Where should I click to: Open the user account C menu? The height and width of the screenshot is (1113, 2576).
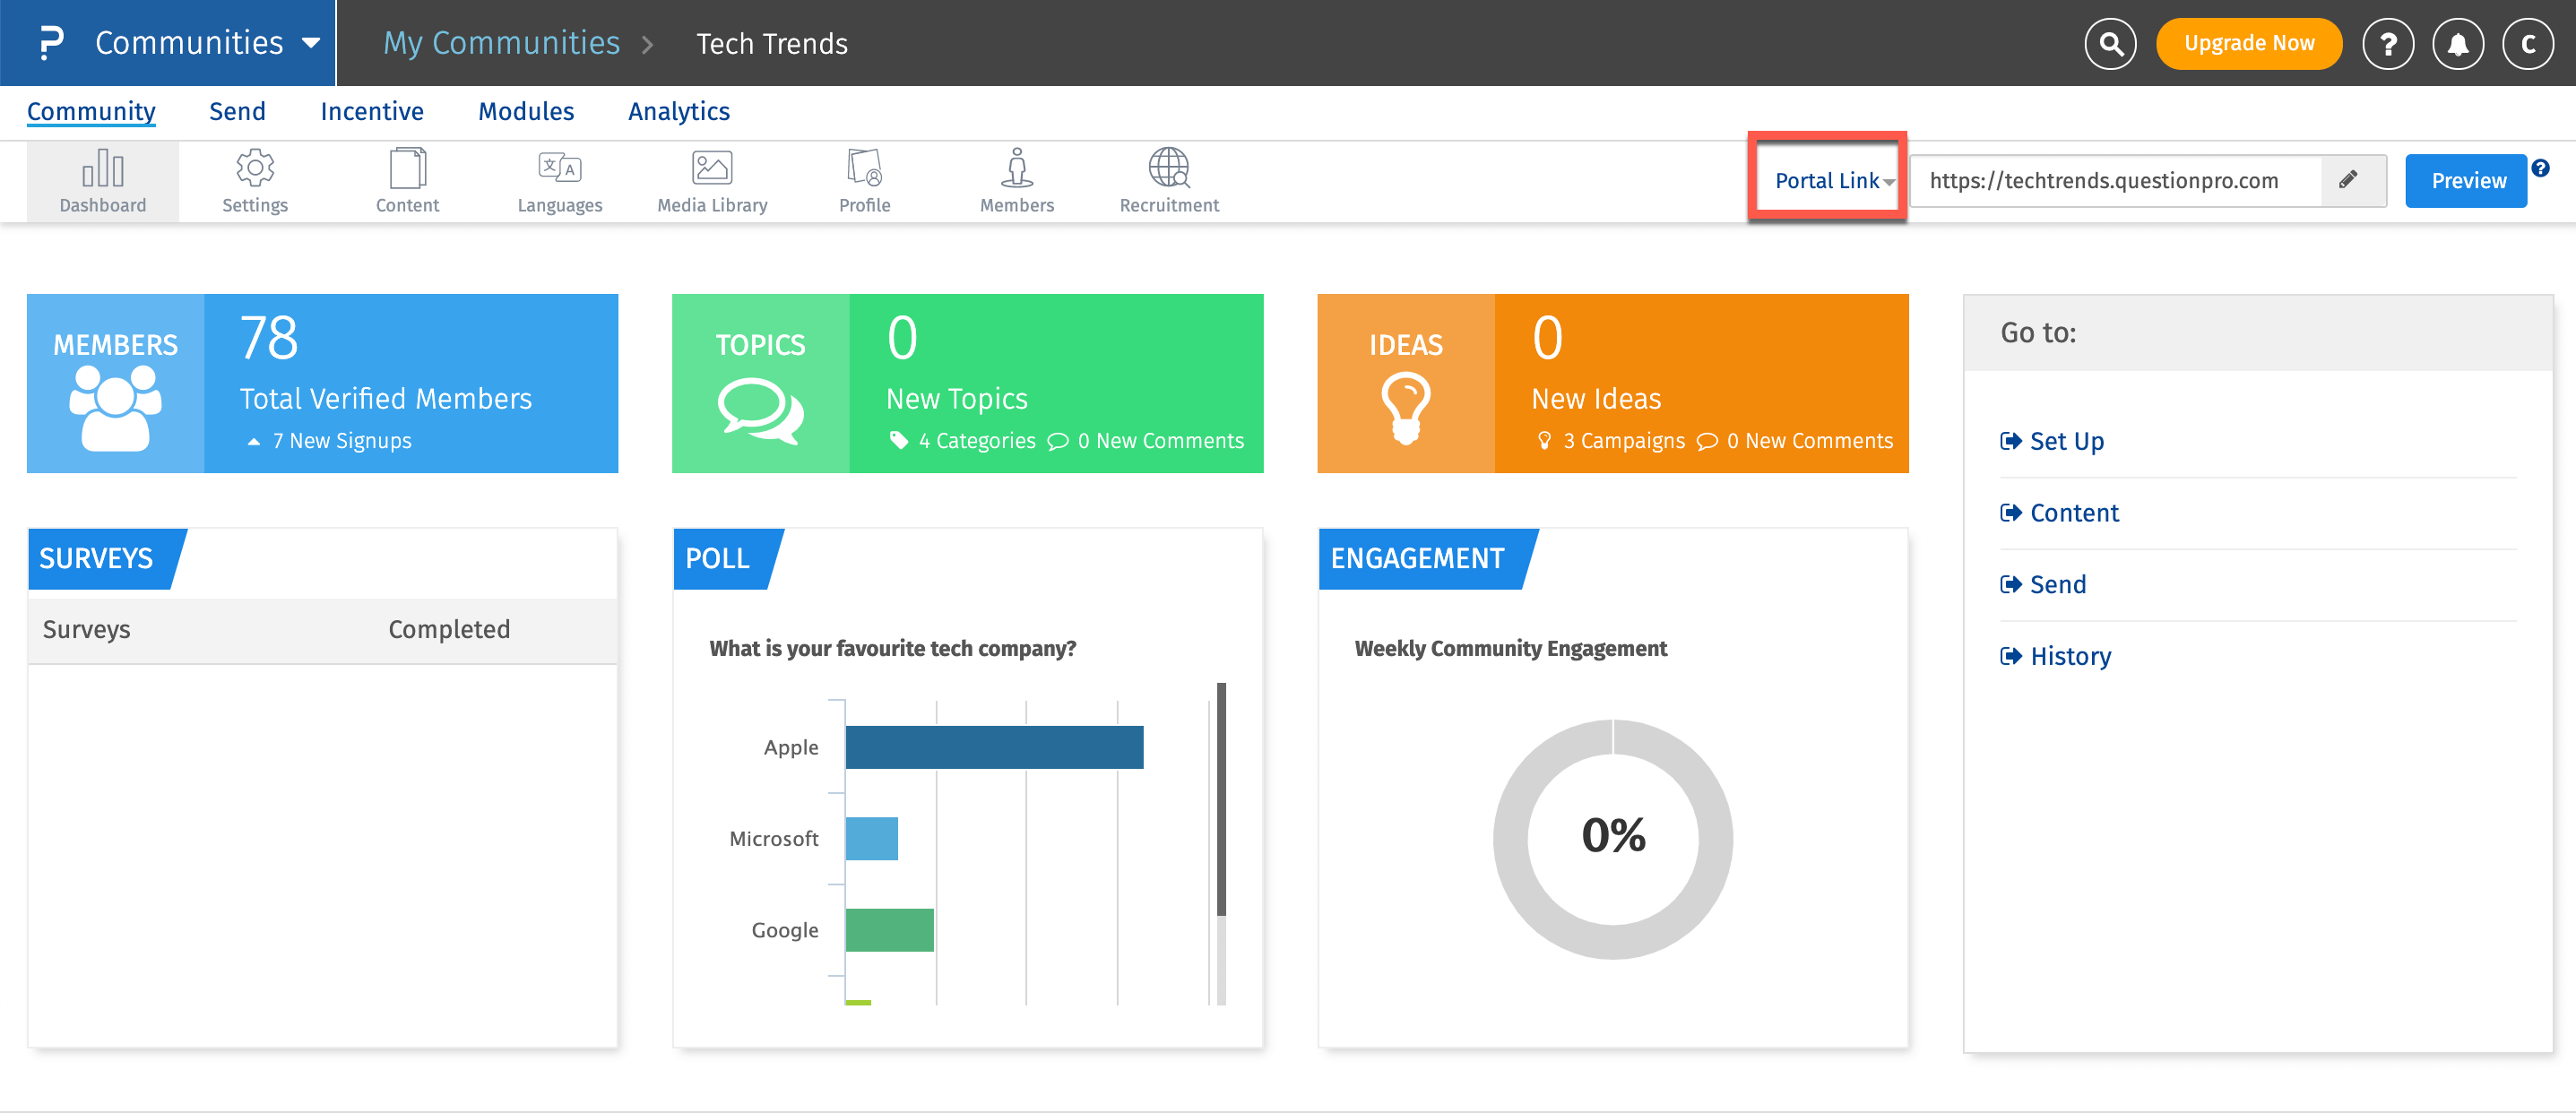pyautogui.click(x=2527, y=43)
